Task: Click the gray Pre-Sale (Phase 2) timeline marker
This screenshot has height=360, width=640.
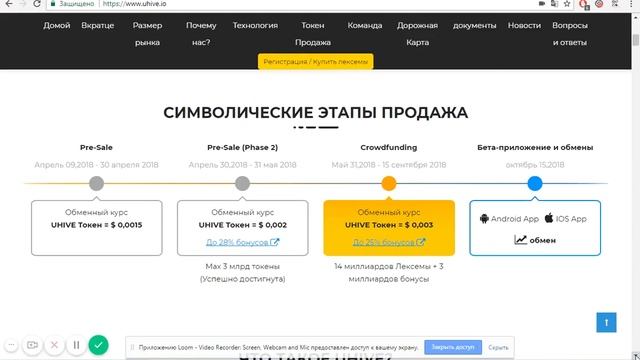Action: coord(242,183)
